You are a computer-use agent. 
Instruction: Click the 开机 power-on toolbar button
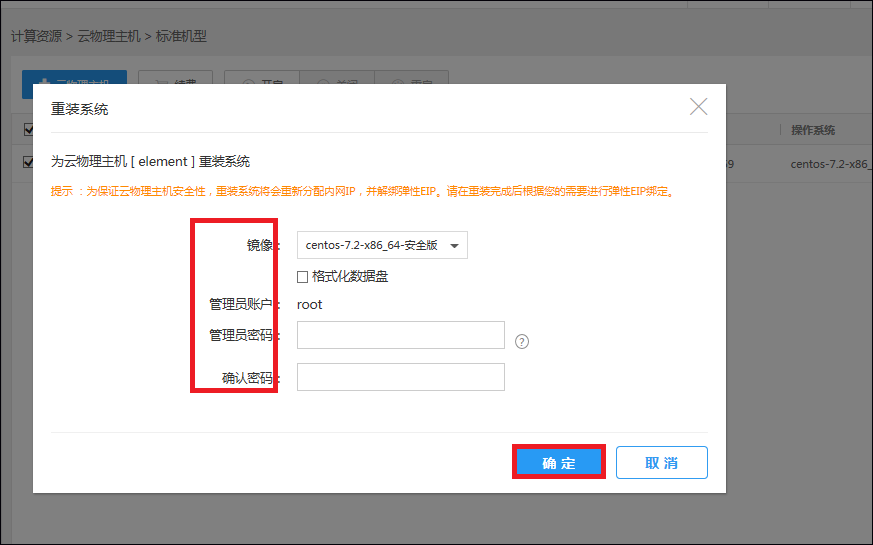[x=262, y=79]
